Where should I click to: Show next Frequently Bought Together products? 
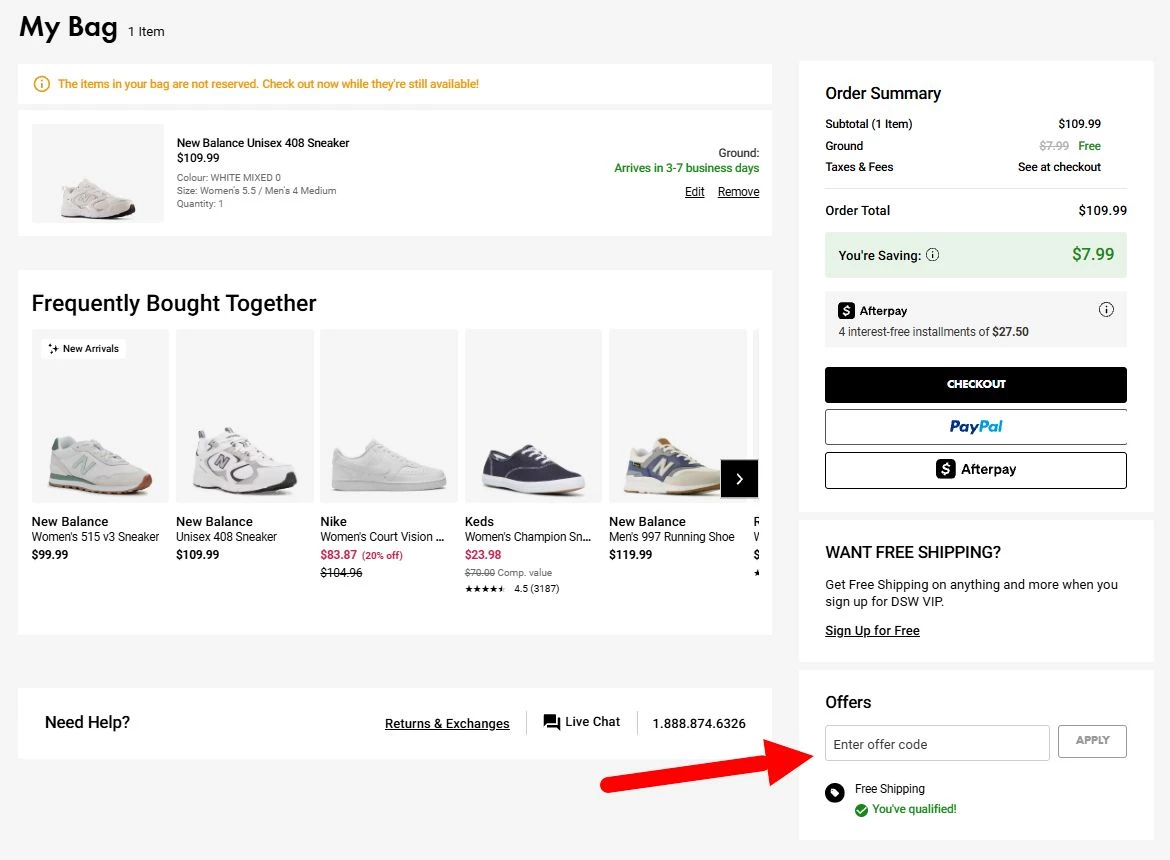[739, 479]
